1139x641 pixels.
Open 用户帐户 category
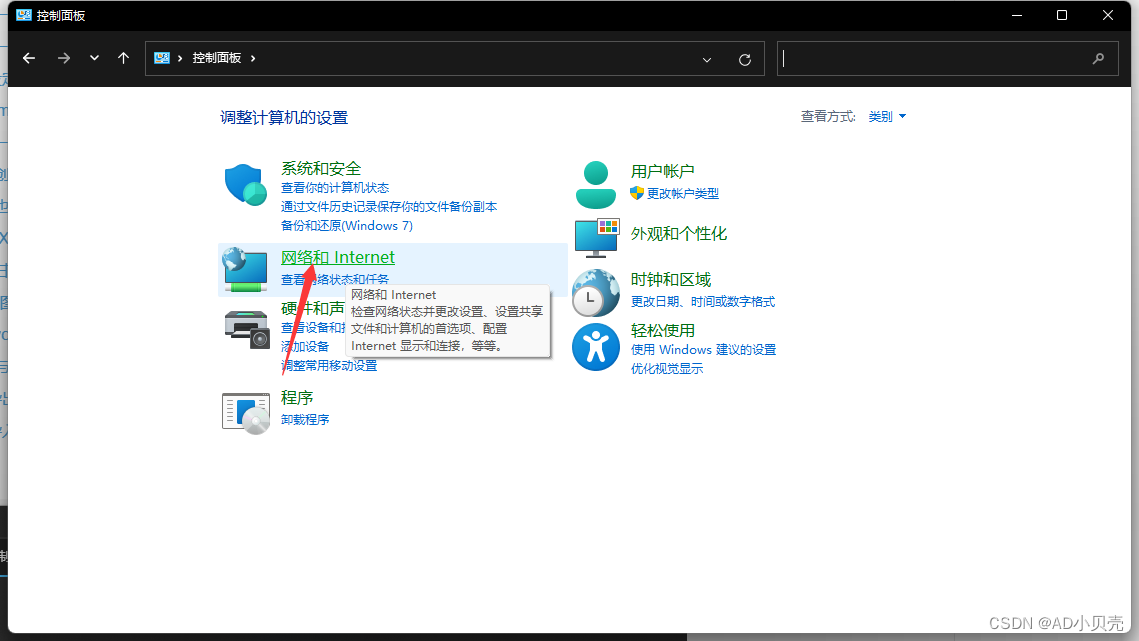pos(662,172)
